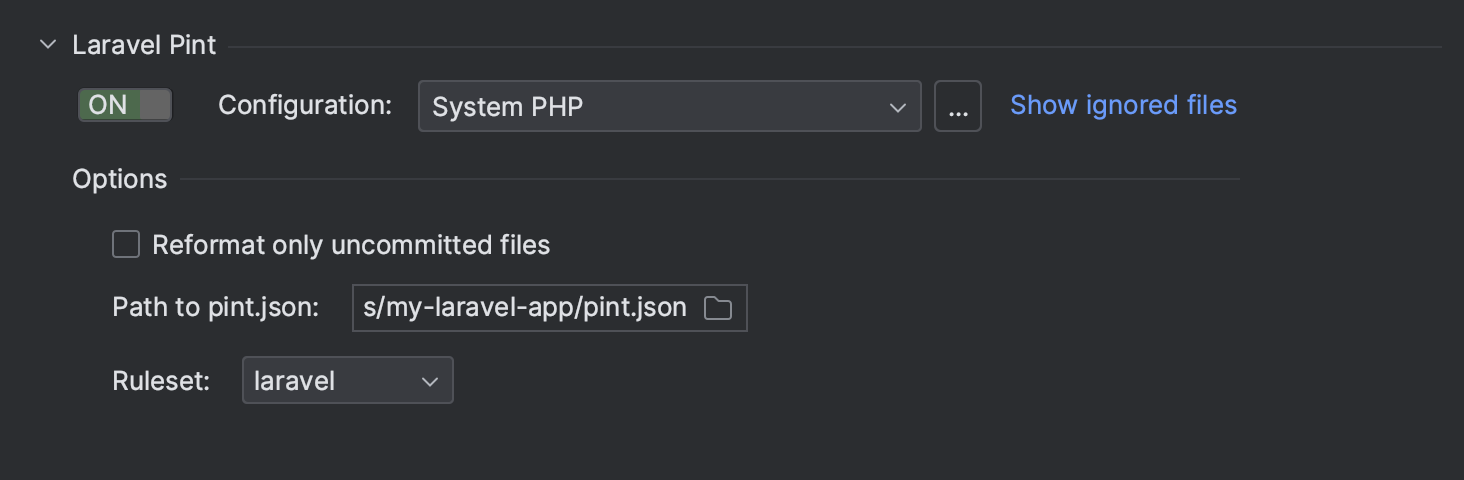Click the Configuration label
The image size is (1464, 480).
pyautogui.click(x=305, y=105)
